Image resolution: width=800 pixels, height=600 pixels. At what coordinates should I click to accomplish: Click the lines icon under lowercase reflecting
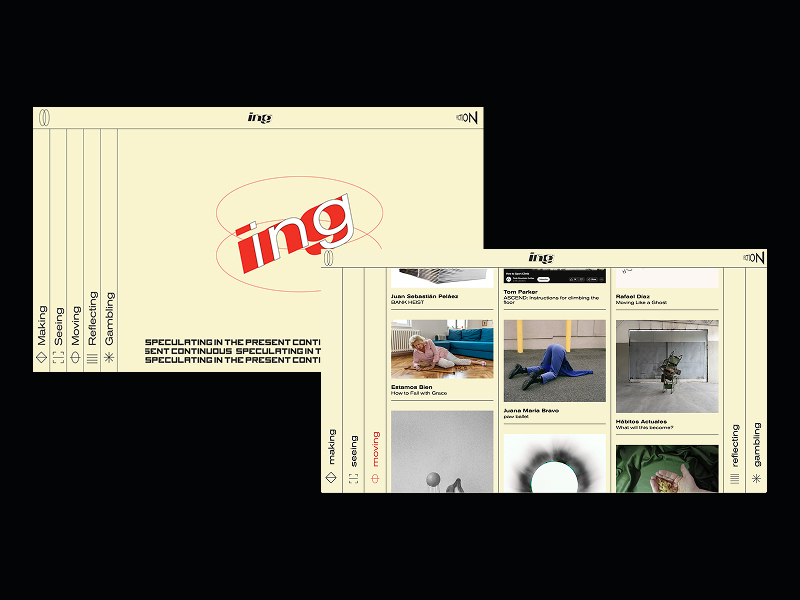[x=735, y=479]
